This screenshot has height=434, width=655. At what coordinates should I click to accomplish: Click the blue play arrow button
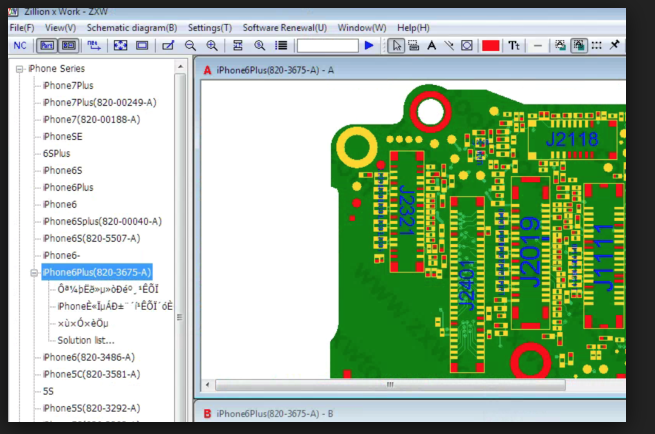click(369, 46)
